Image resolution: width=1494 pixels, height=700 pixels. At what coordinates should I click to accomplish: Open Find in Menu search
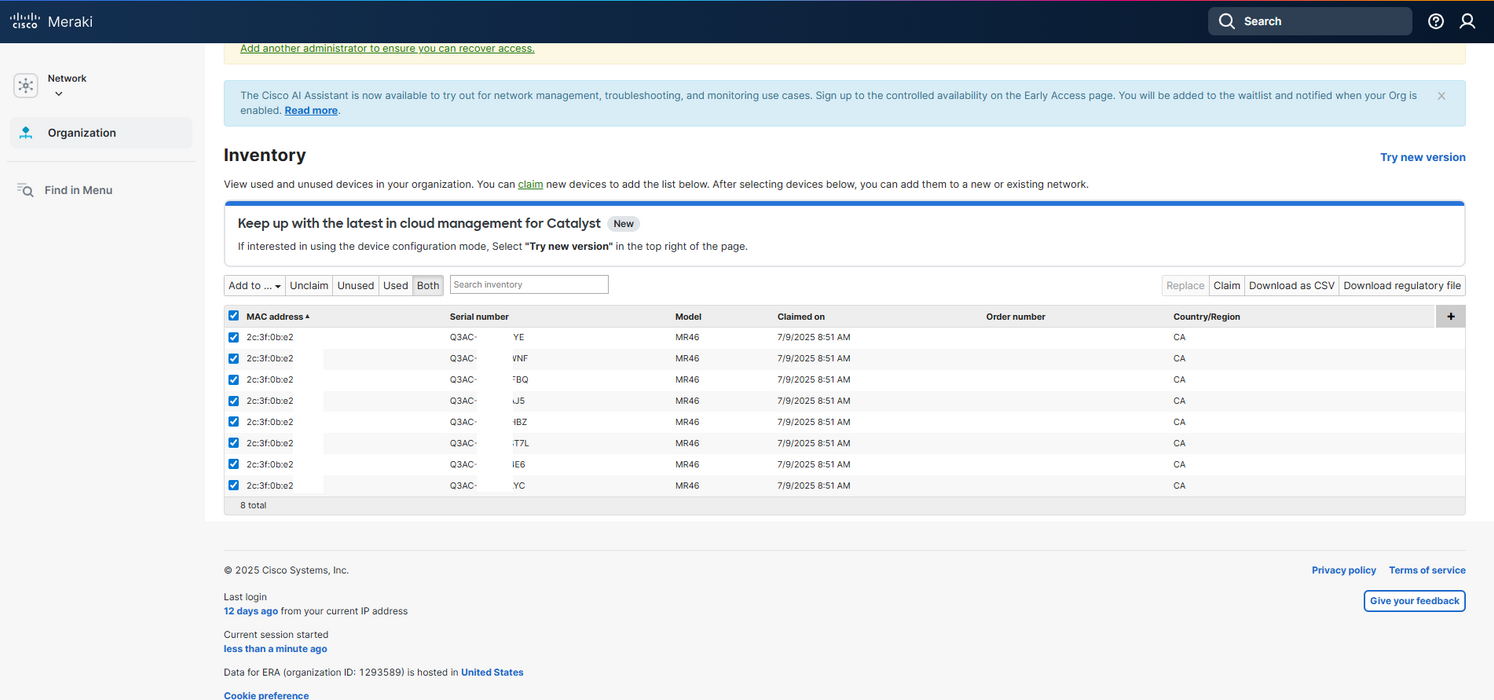[x=24, y=190]
